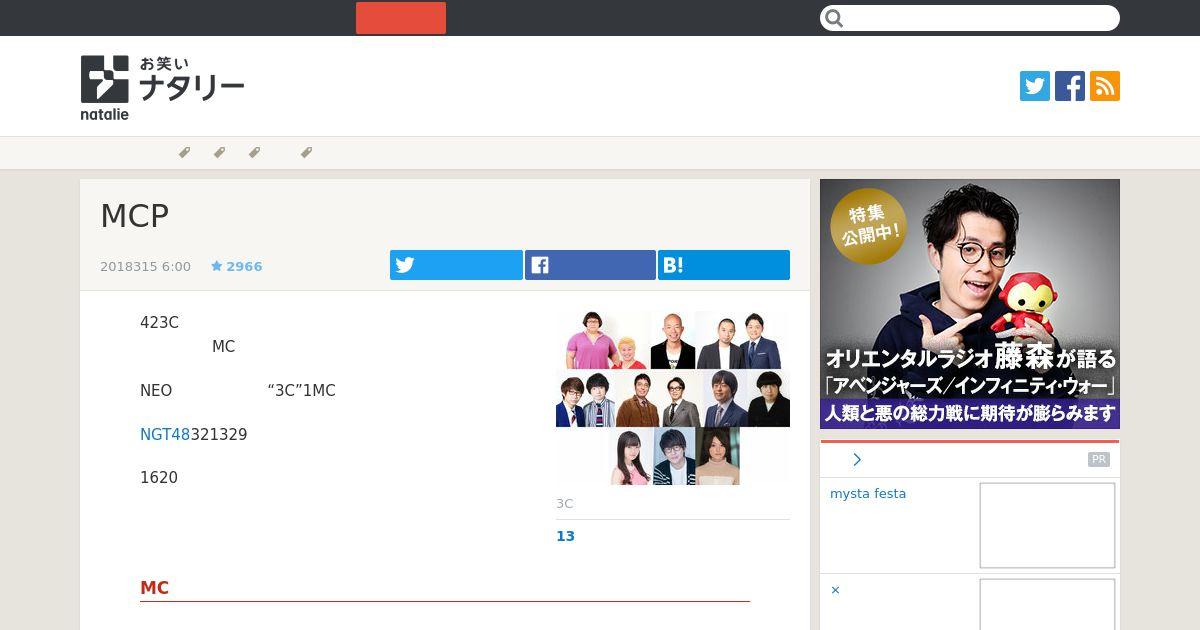Viewport: 1200px width, 630px height.
Task: Focus the search input field
Action: tap(970, 18)
